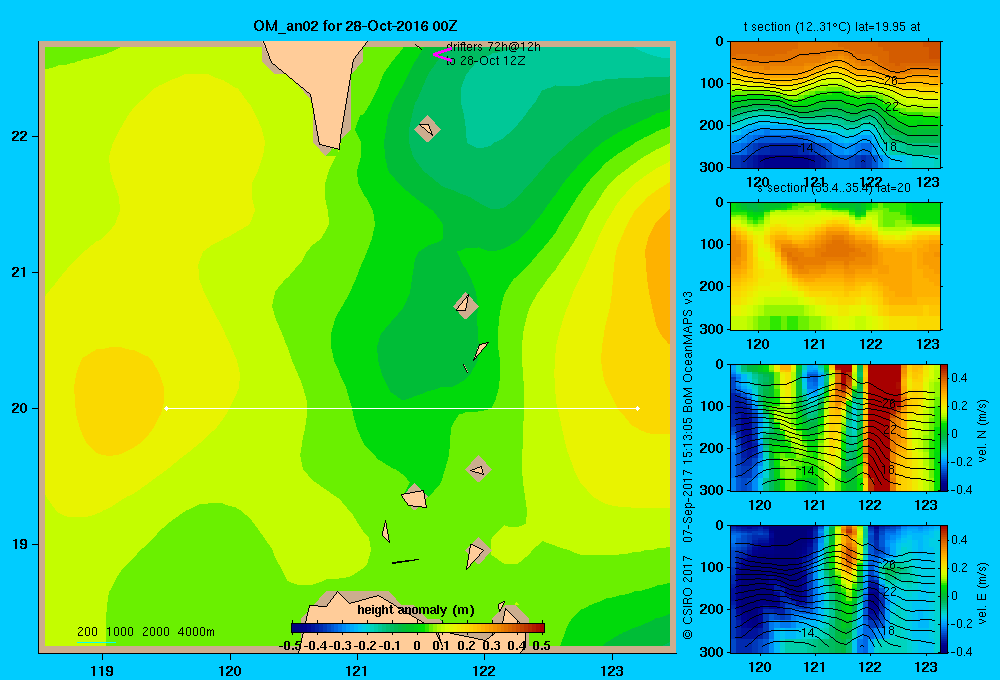The height and width of the screenshot is (680, 1000).
Task: Click the vel. E colorbar
Action: tap(944, 589)
